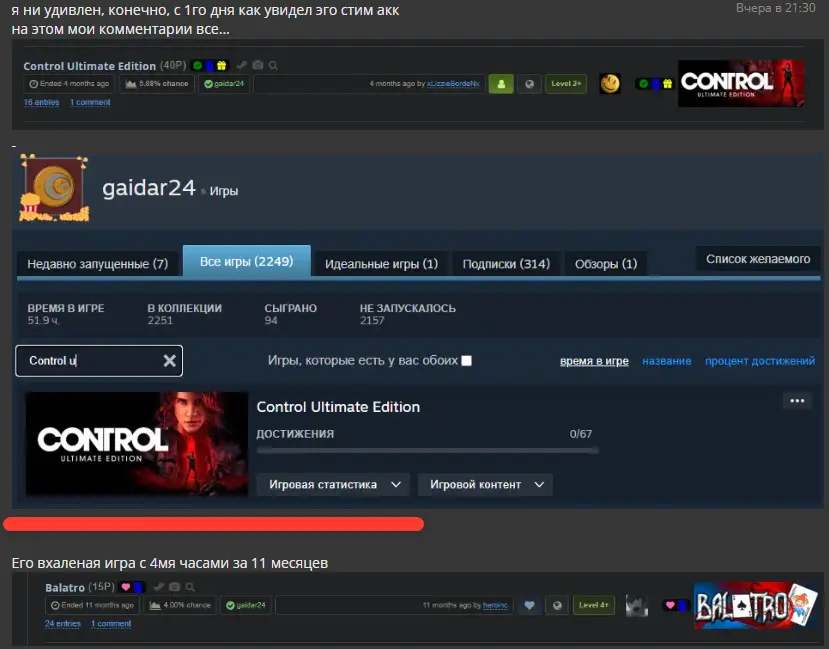Click clock icon in 'Ended 4 months ago'
The width and height of the screenshot is (829, 649).
coord(33,84)
